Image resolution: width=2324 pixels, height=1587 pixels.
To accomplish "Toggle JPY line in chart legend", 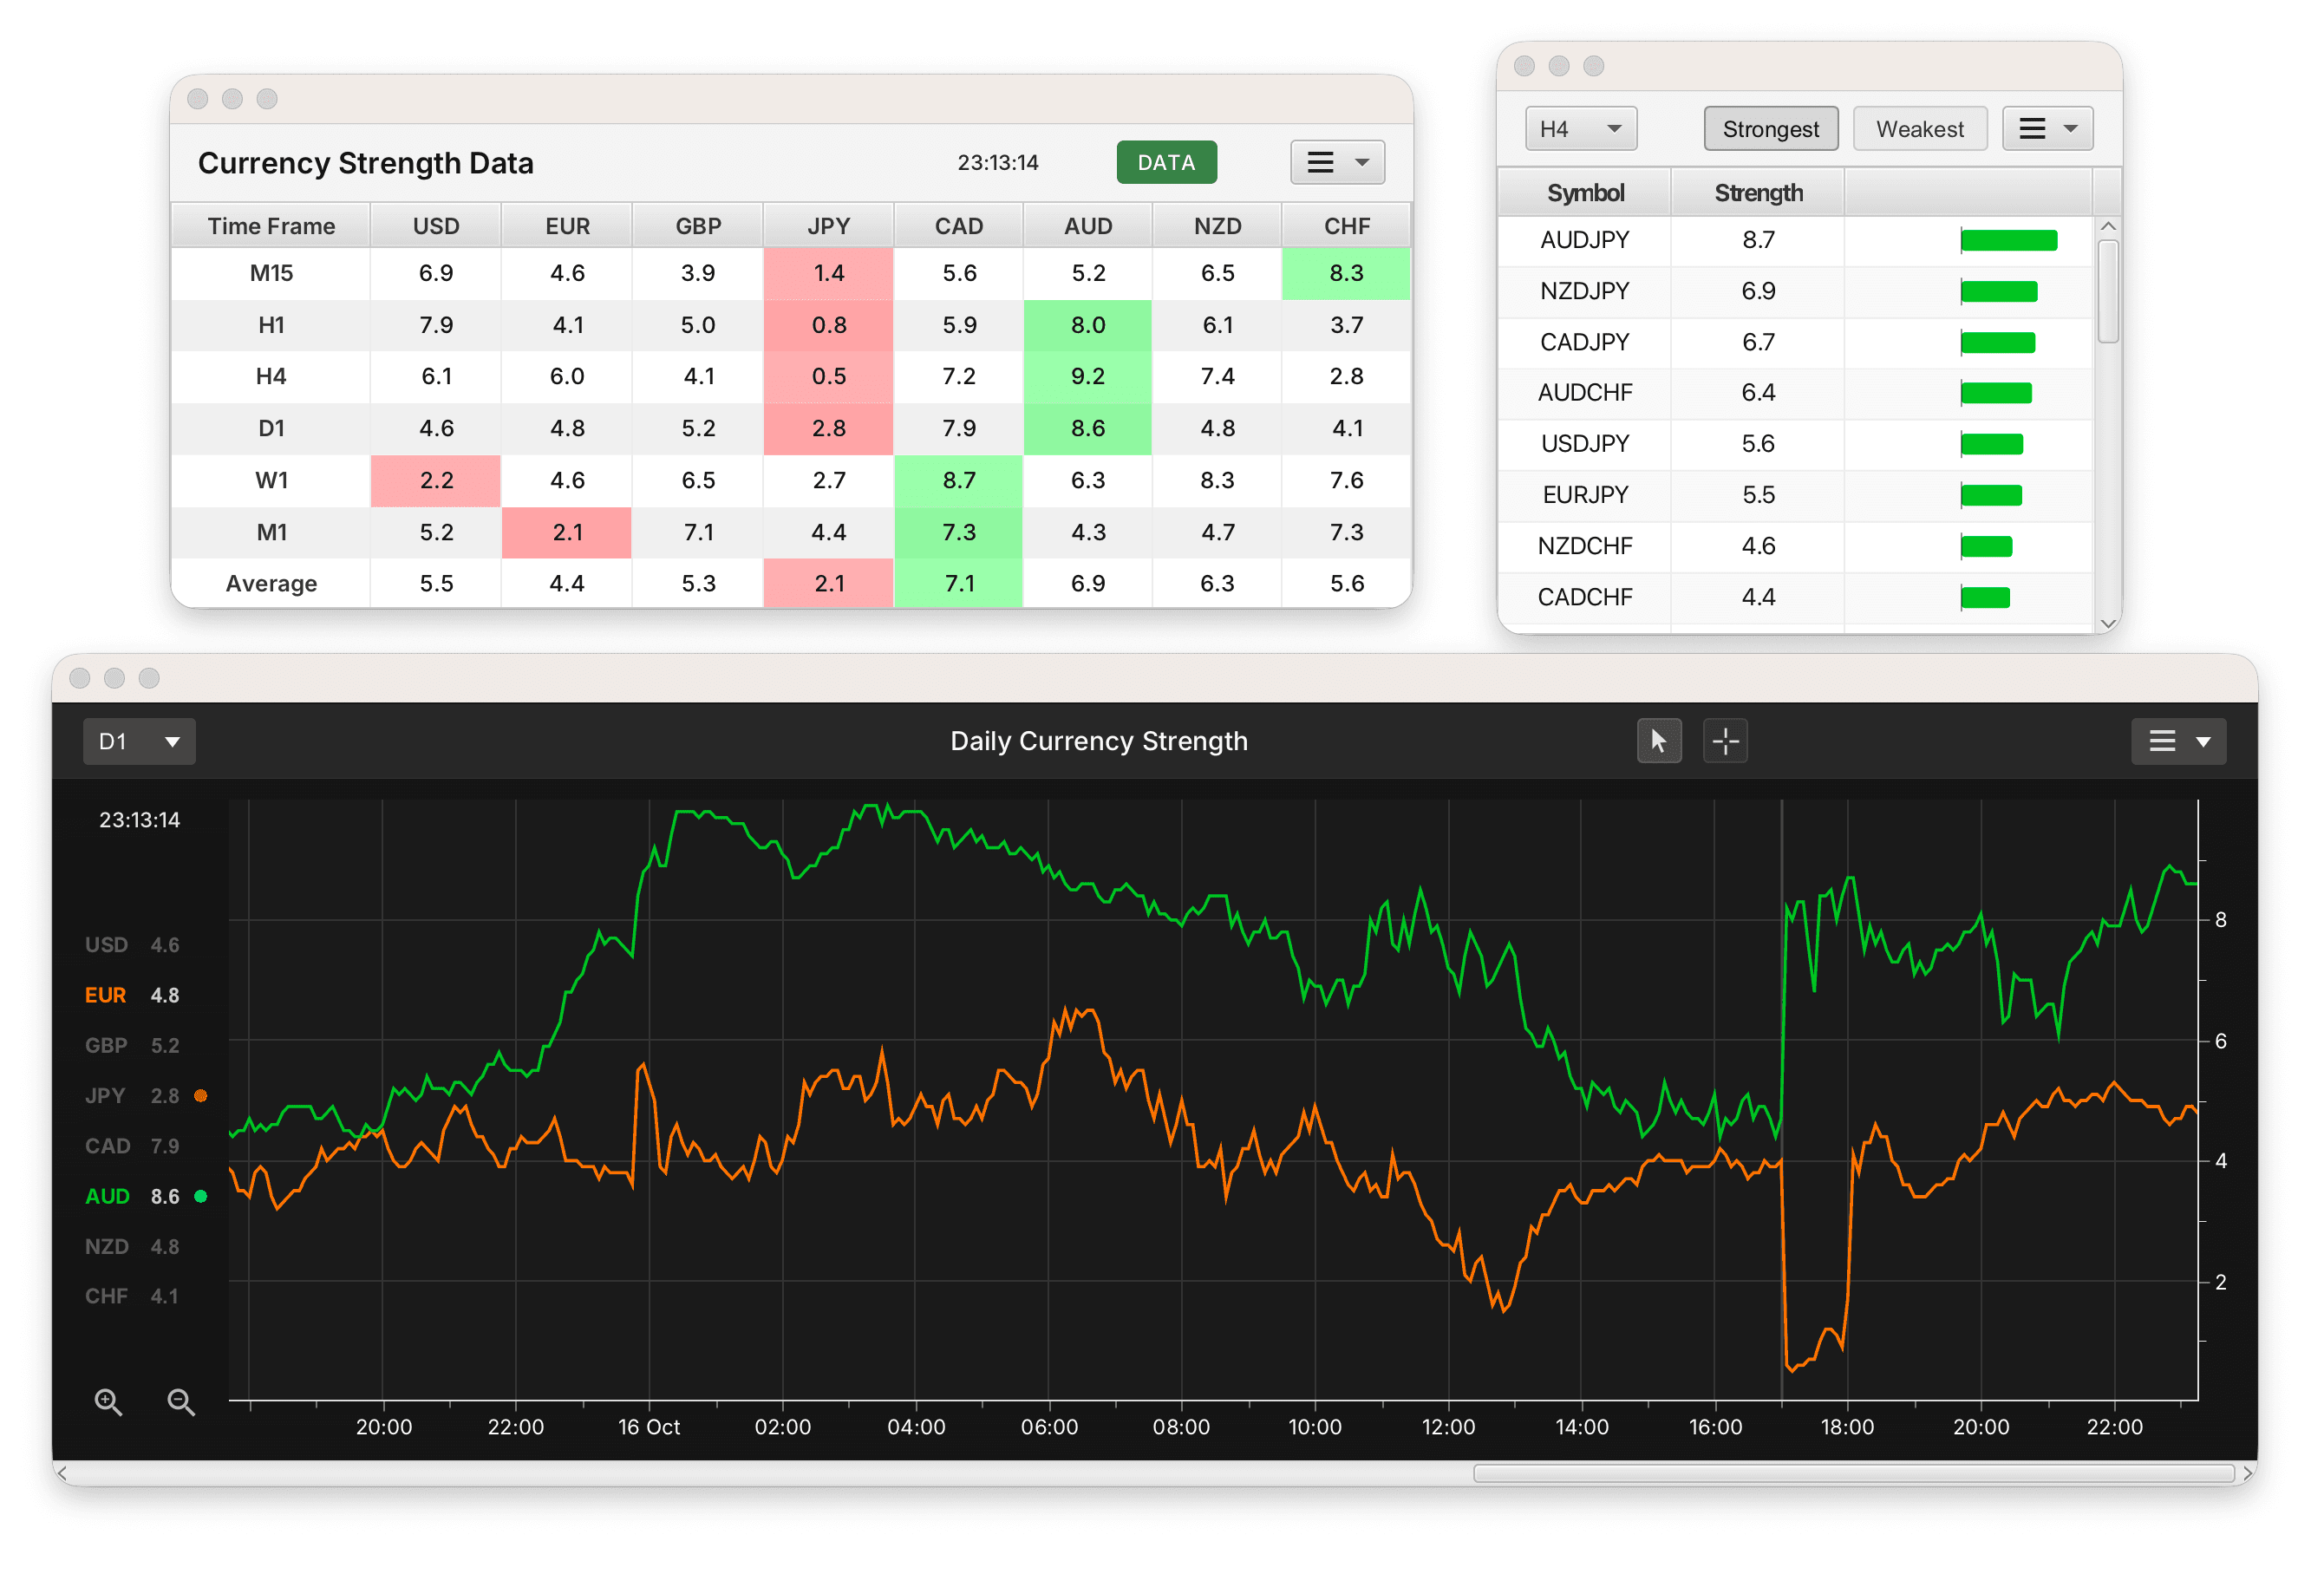I will click(x=132, y=1096).
